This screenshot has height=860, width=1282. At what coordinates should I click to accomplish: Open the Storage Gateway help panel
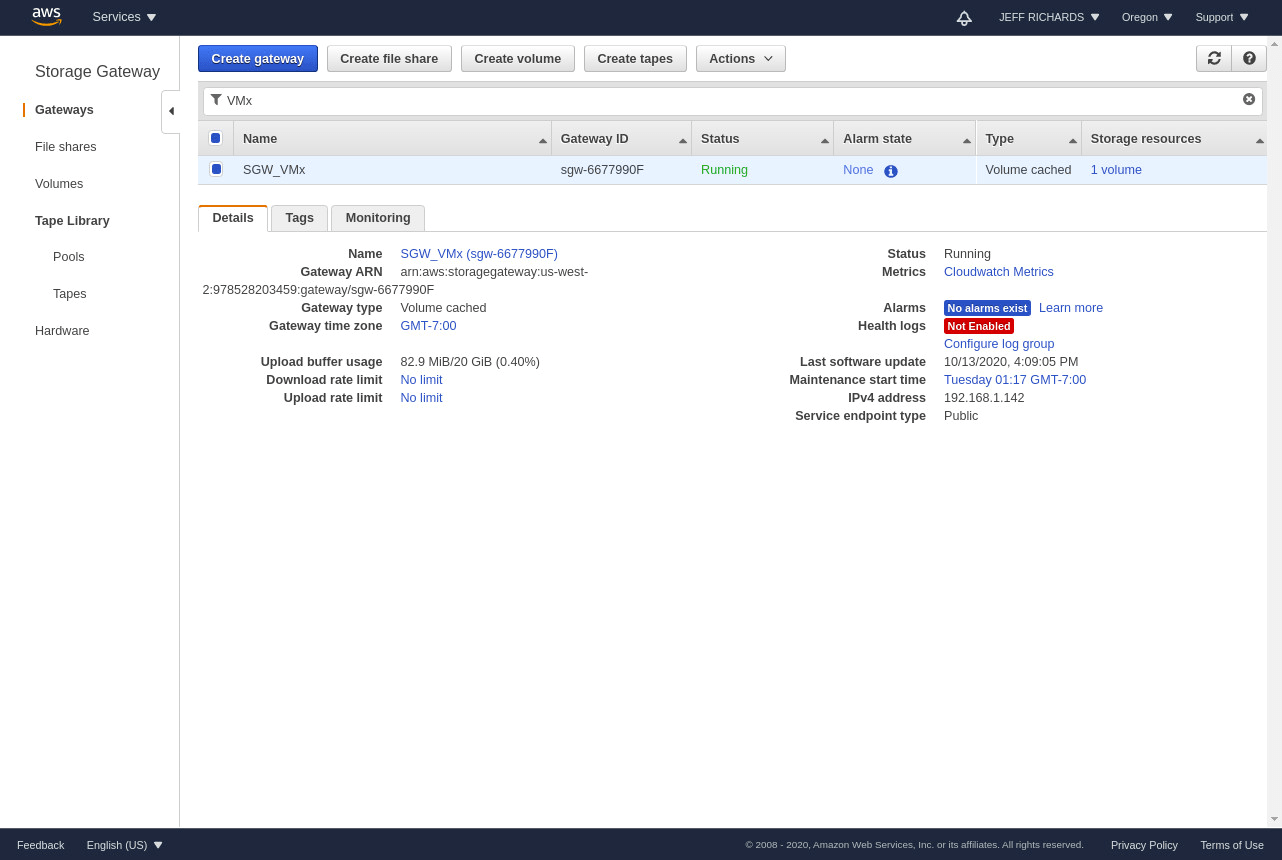tap(1248, 58)
